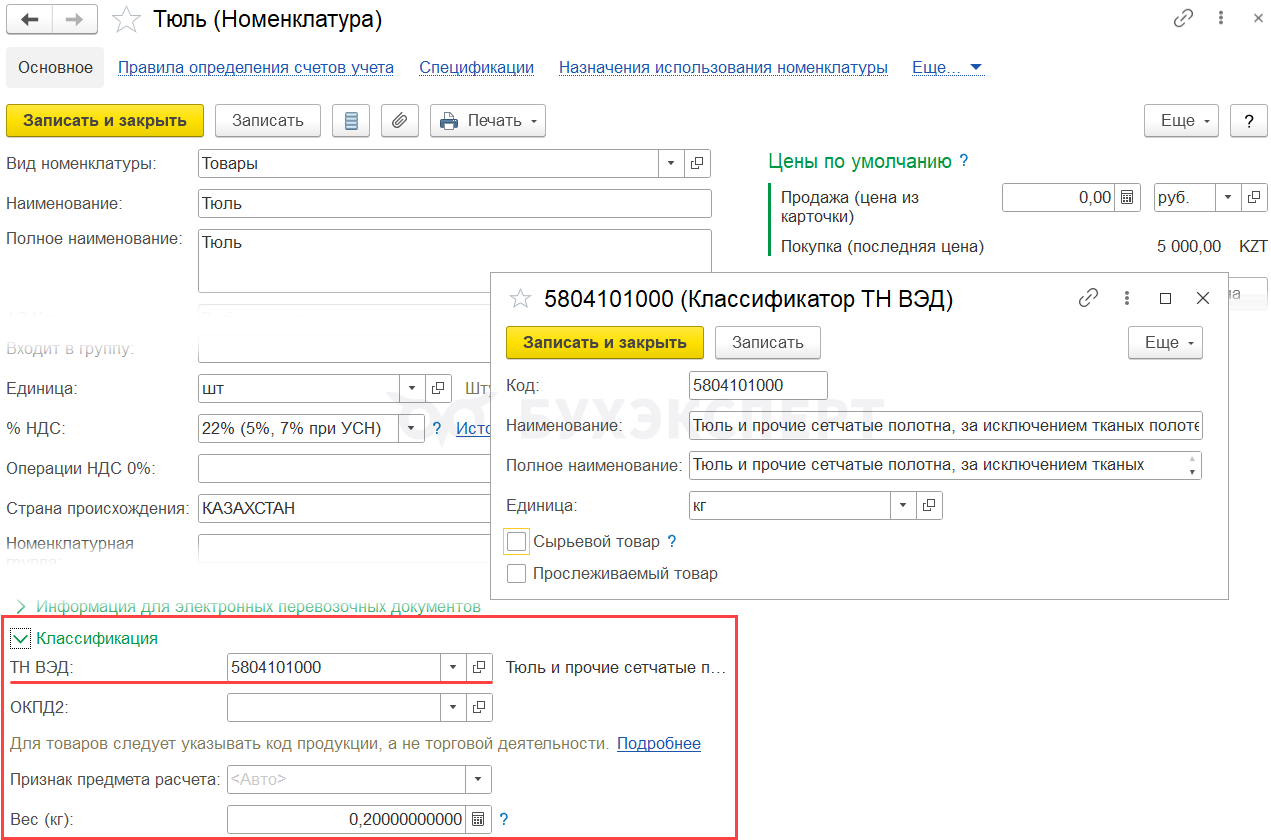1271x840 pixels.
Task: Click Продажа price 0,00 field
Action: coord(1059,197)
